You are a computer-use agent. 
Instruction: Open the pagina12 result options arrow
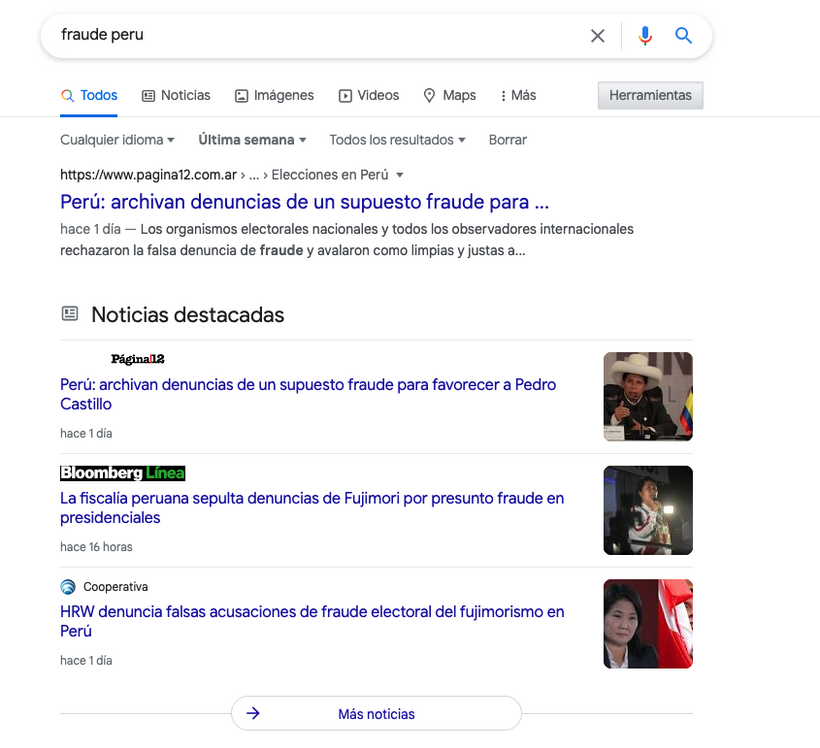point(400,175)
